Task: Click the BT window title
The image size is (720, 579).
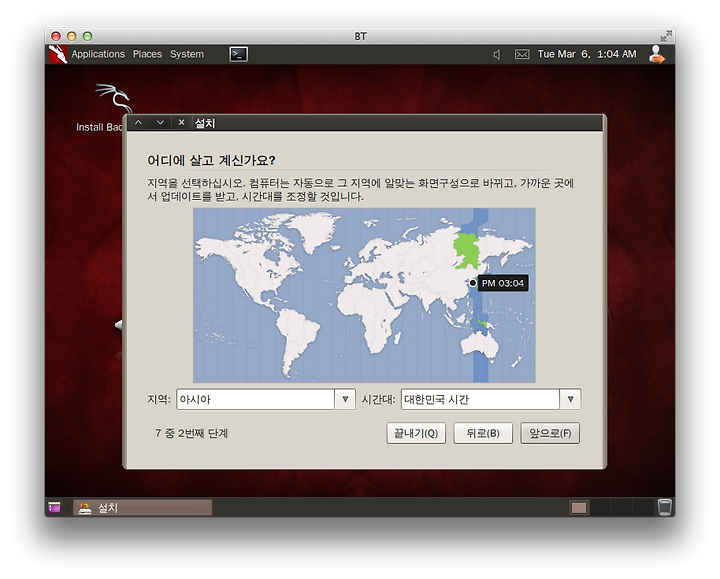Action: click(360, 36)
